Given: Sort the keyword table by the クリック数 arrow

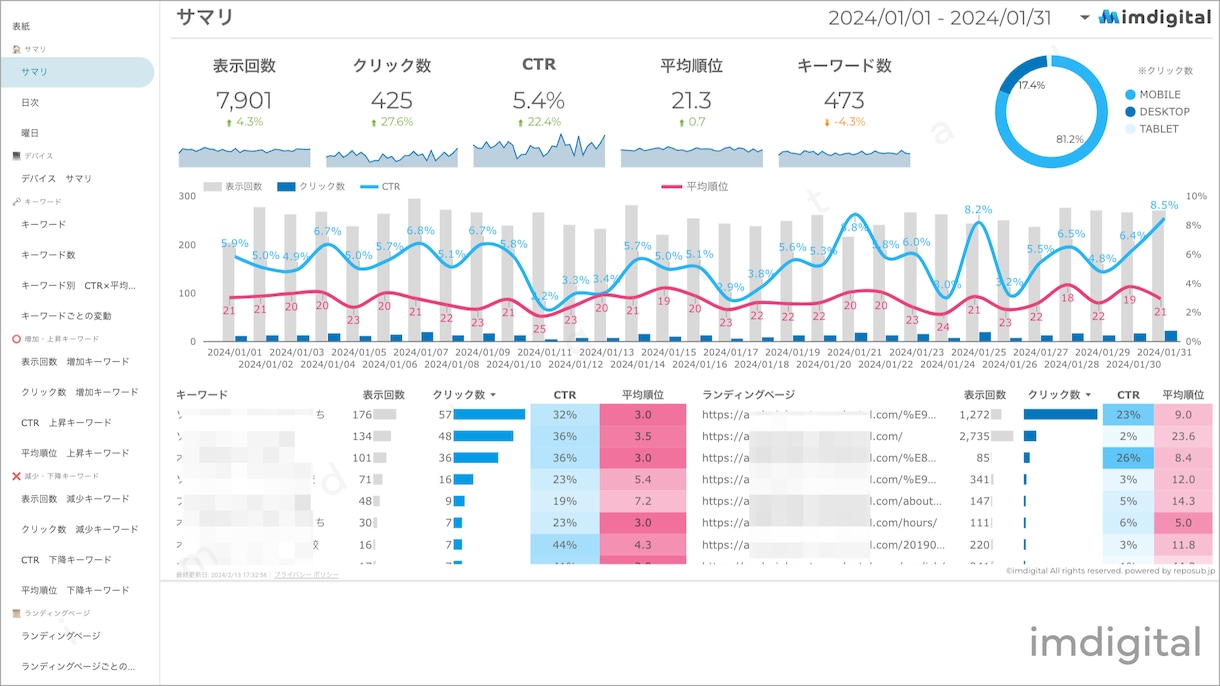Looking at the screenshot, I should click(492, 395).
